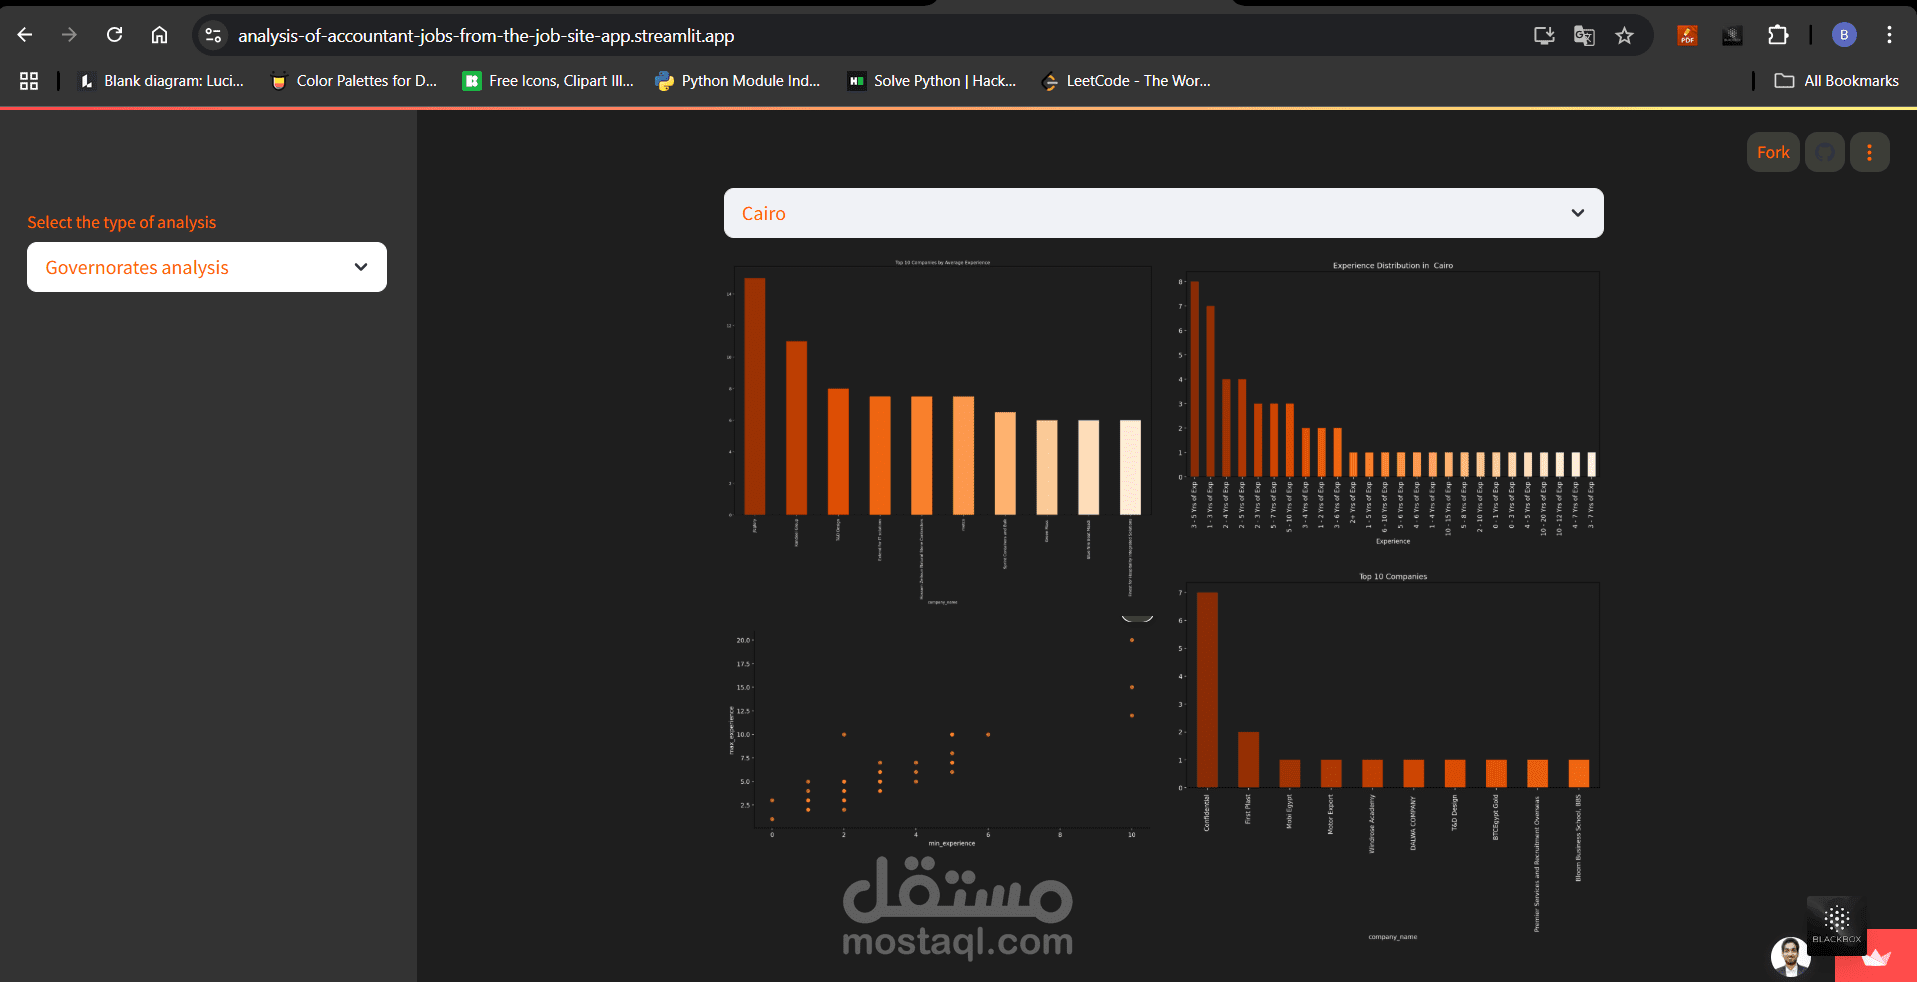Screen dimensions: 1917x982
Task: Click the address bar URL
Action: click(x=486, y=36)
